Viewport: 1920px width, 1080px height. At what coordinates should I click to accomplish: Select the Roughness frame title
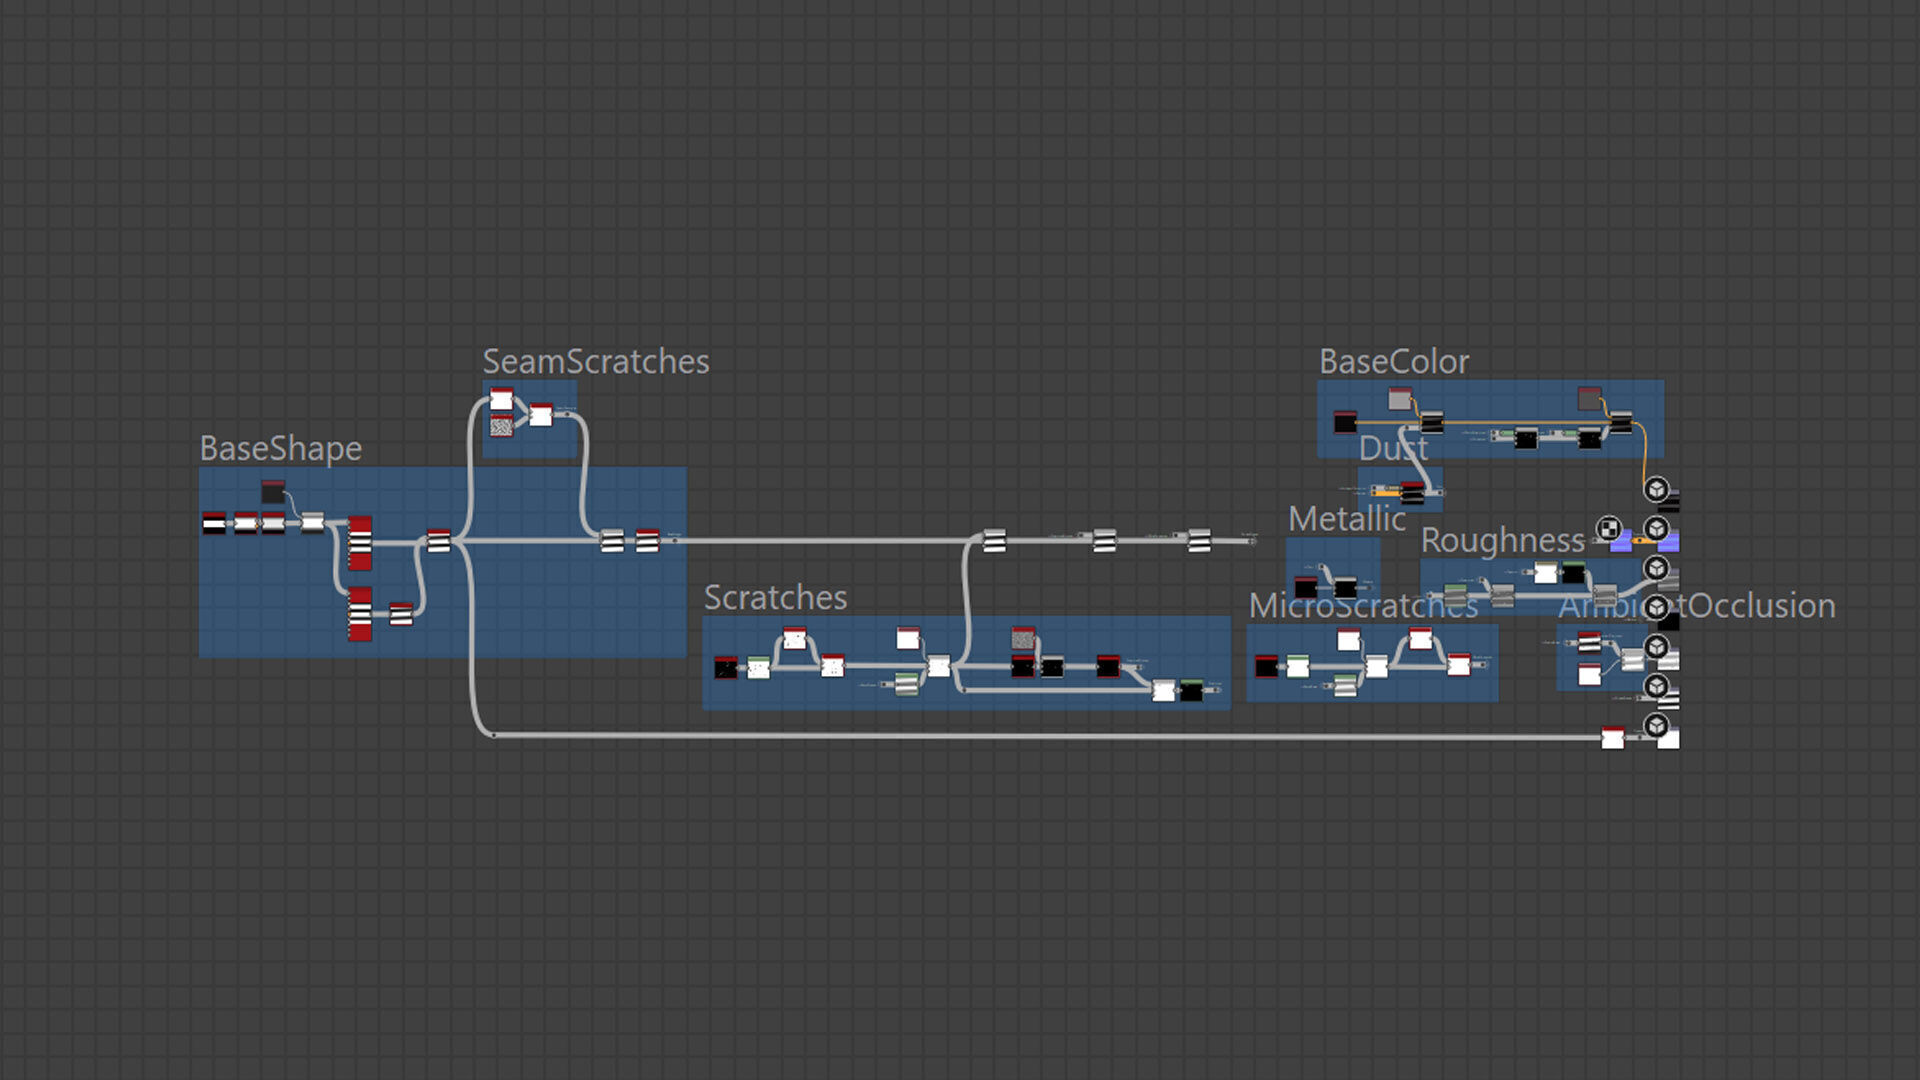pos(1502,541)
